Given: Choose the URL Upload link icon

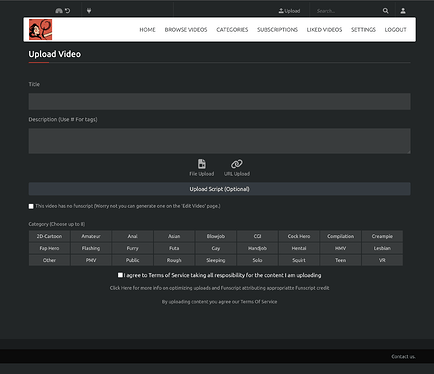Looking at the screenshot, I should [237, 164].
